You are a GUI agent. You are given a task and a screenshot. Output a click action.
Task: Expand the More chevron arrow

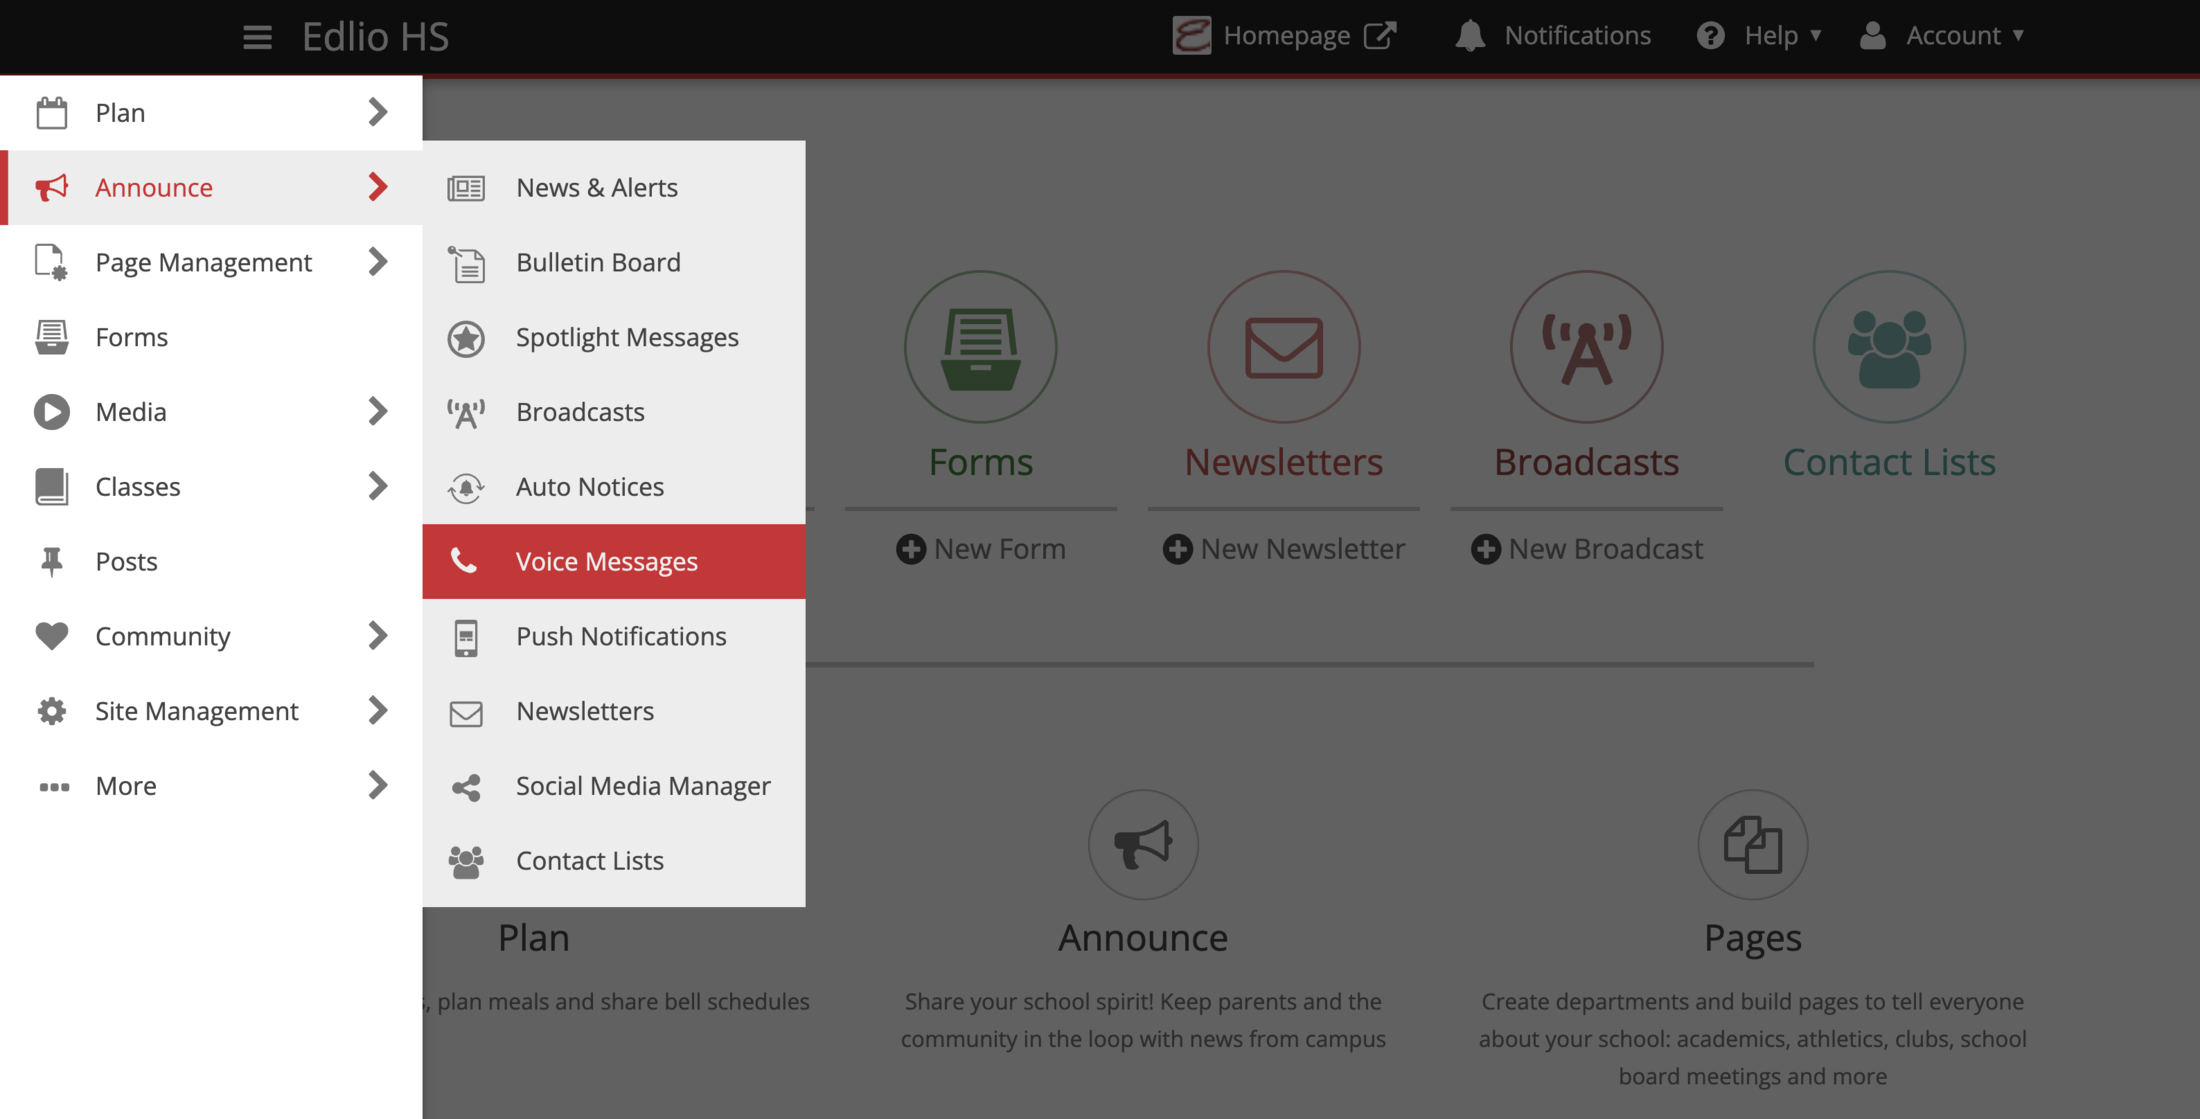tap(377, 785)
